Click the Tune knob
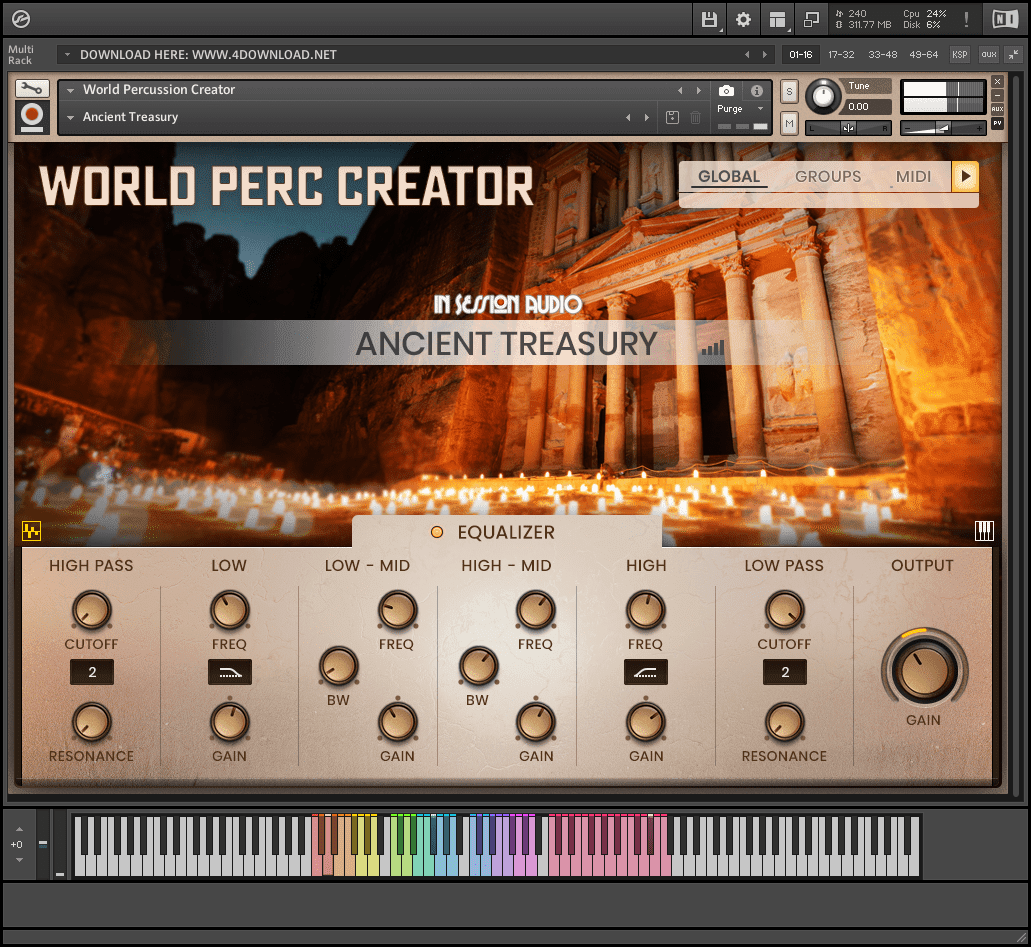This screenshot has height=947, width=1031. pos(823,97)
